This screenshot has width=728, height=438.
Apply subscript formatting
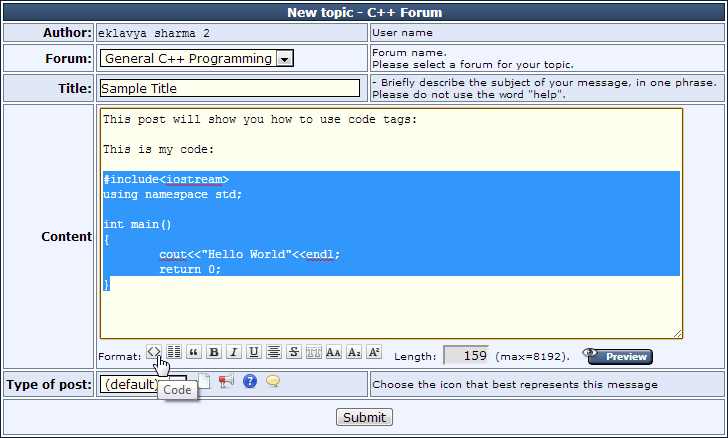[354, 352]
